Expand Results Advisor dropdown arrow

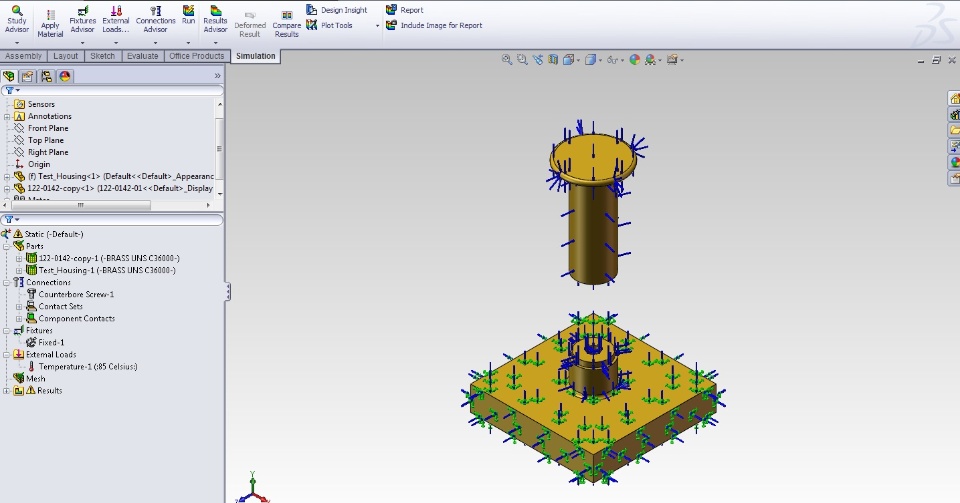tap(215, 43)
